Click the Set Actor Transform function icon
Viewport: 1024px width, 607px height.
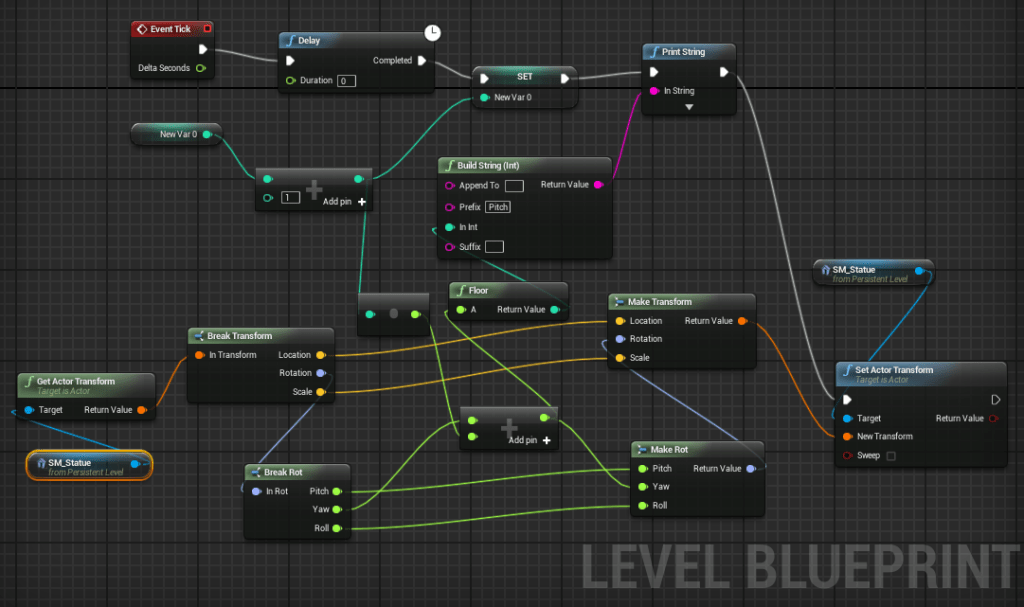pyautogui.click(x=846, y=370)
